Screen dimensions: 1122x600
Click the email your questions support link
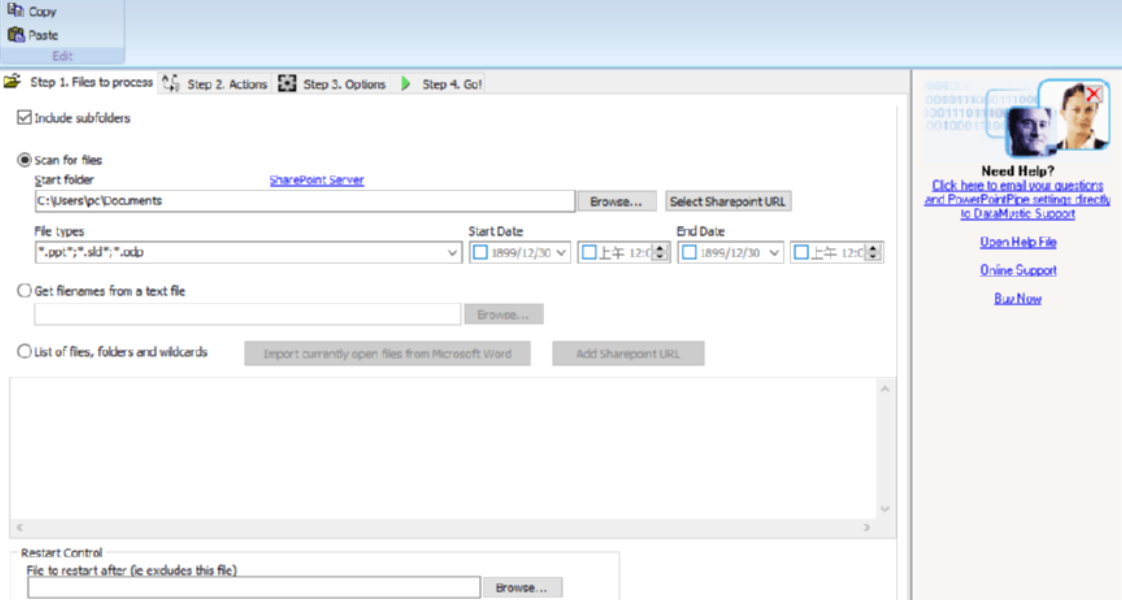[x=1017, y=200]
